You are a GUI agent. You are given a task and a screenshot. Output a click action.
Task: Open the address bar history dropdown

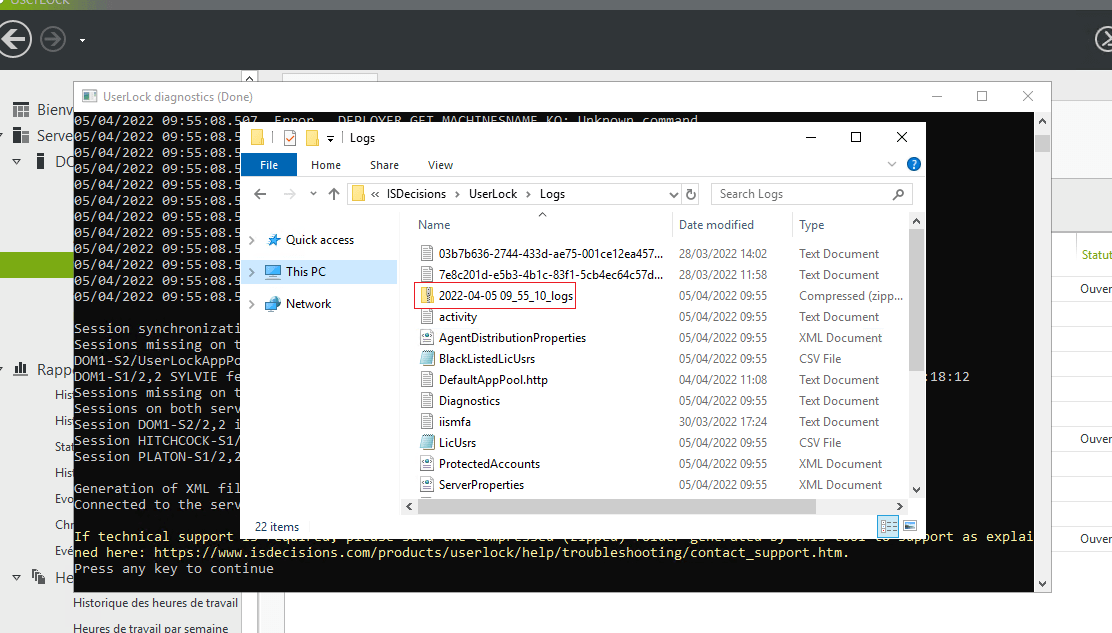point(674,194)
